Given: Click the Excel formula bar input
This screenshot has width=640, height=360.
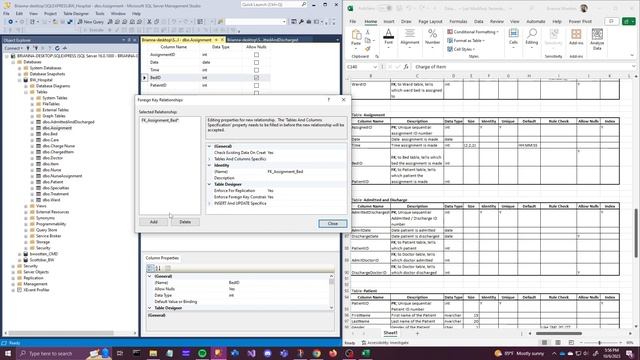Looking at the screenshot, I should pos(522,67).
